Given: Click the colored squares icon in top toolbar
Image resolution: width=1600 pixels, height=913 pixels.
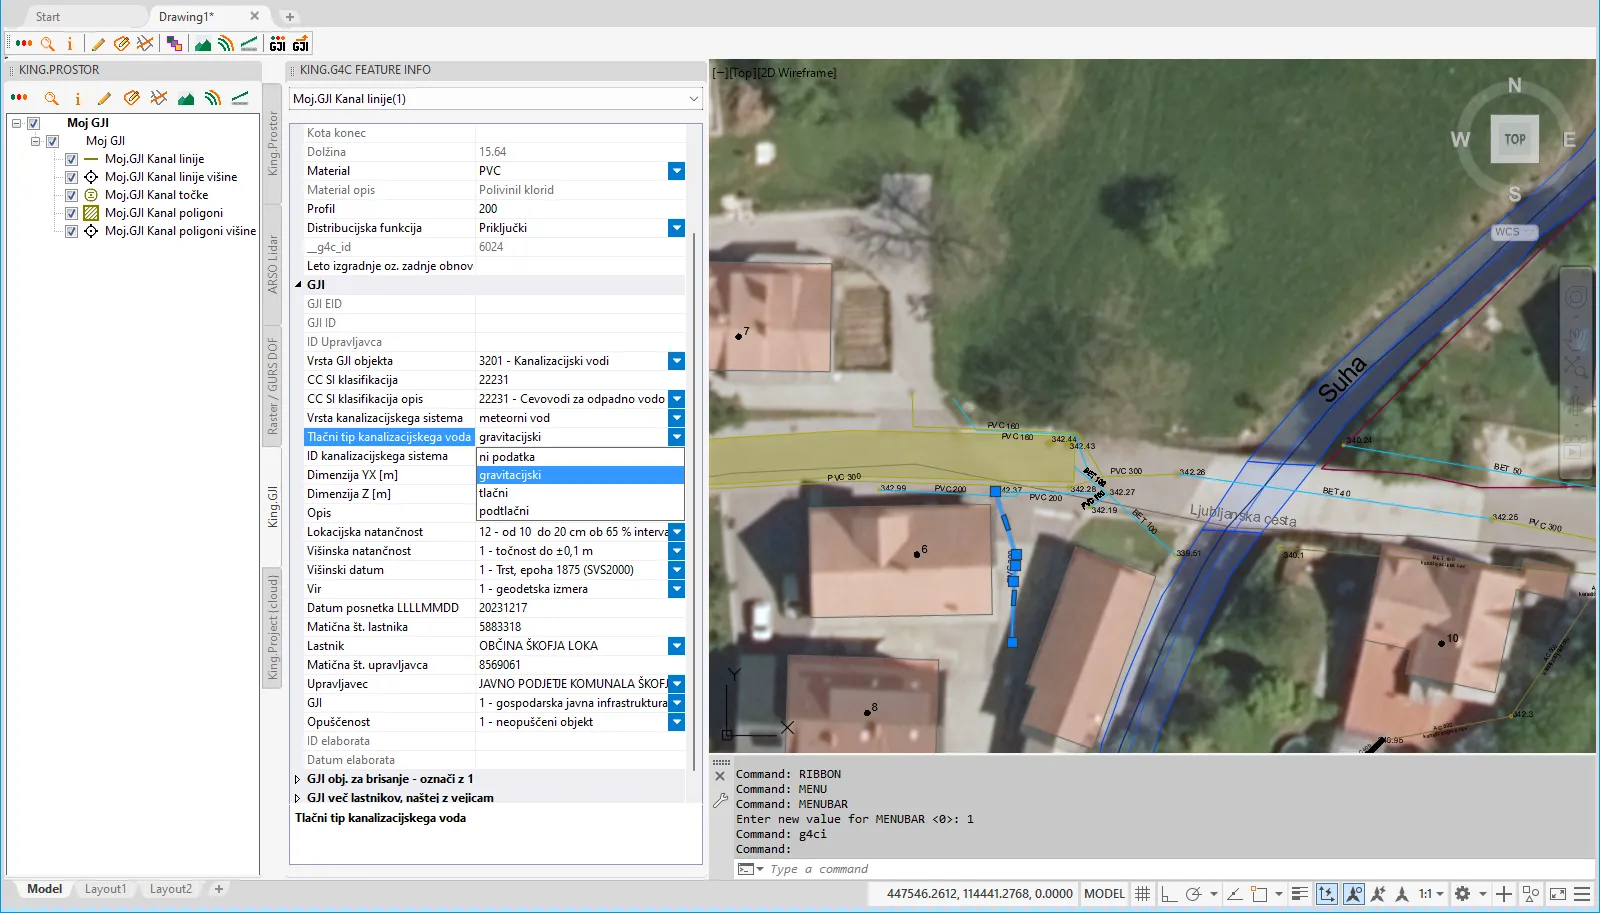Looking at the screenshot, I should coord(175,43).
